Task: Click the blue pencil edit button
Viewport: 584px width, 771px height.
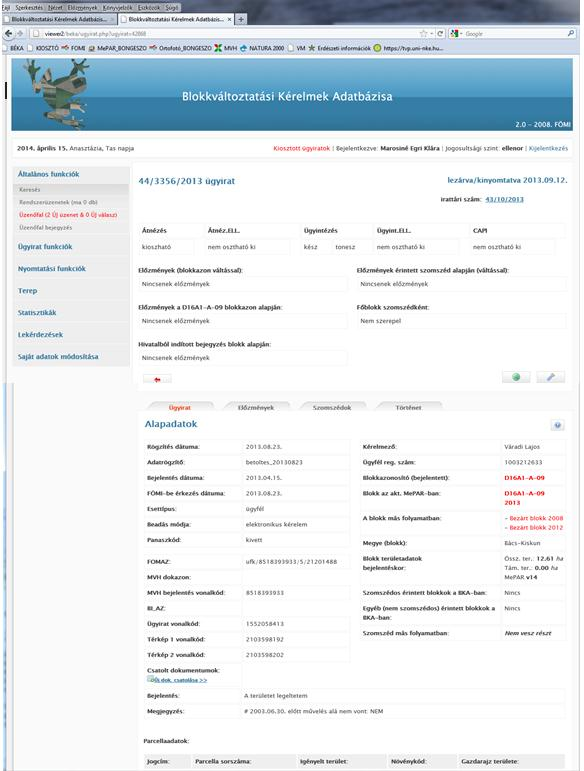Action: (551, 377)
